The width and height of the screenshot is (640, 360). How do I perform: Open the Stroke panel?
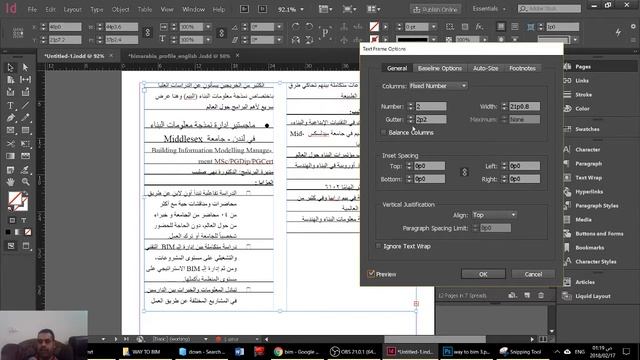[x=583, y=95]
